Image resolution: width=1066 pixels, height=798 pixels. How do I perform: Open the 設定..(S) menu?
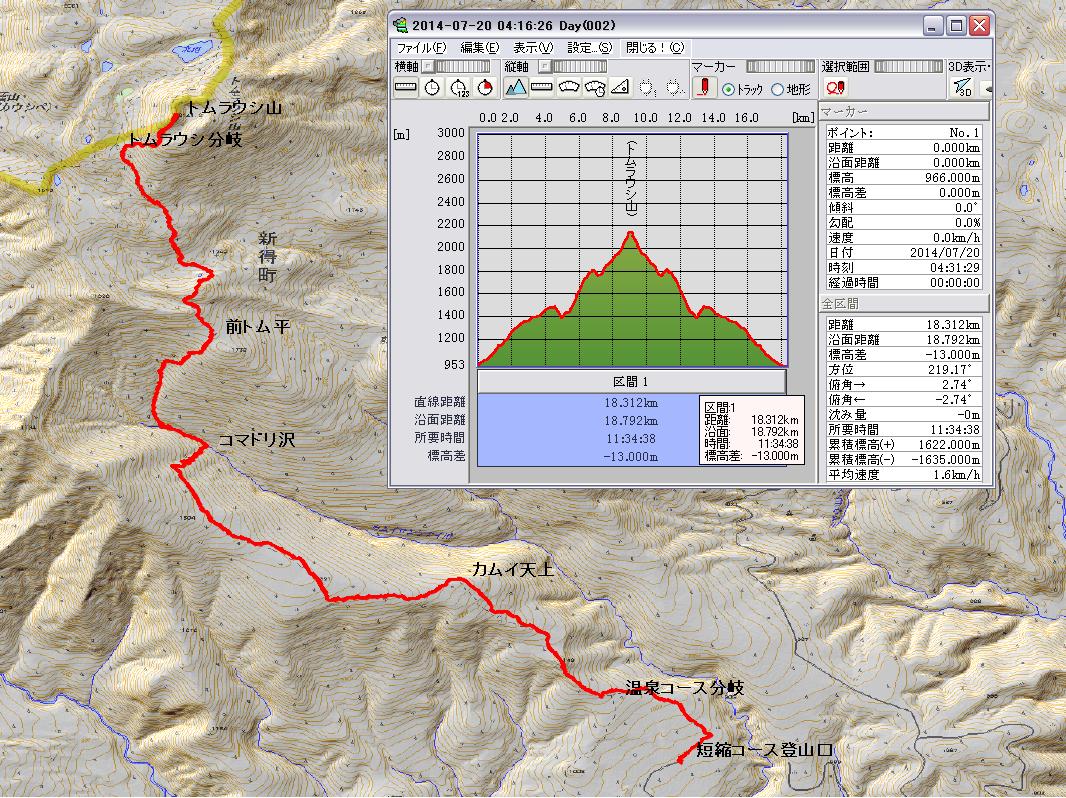(x=589, y=48)
